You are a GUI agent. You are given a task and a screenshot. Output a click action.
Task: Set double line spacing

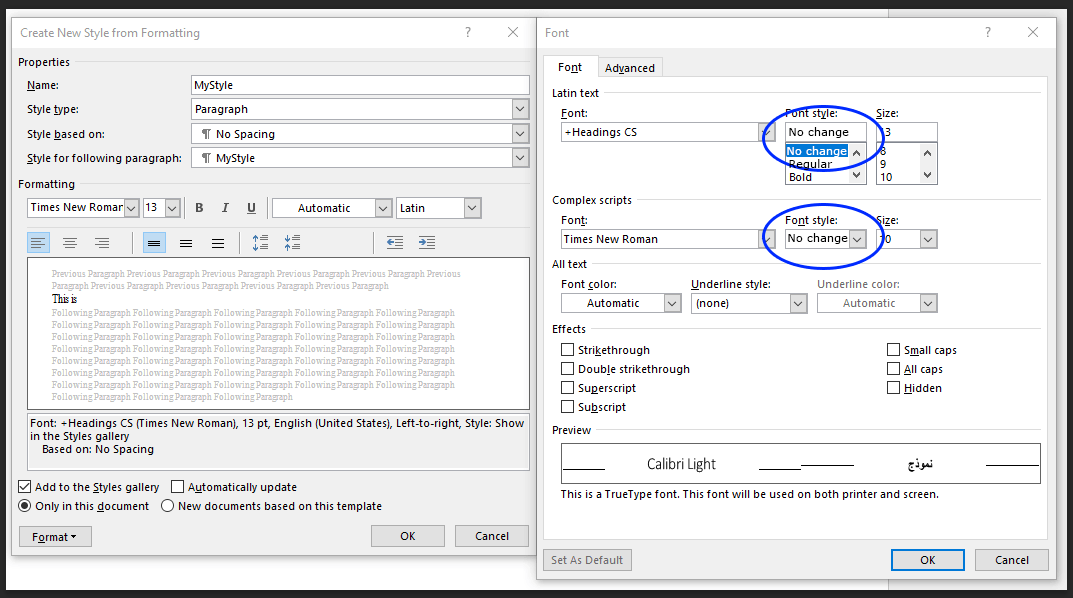tap(218, 243)
